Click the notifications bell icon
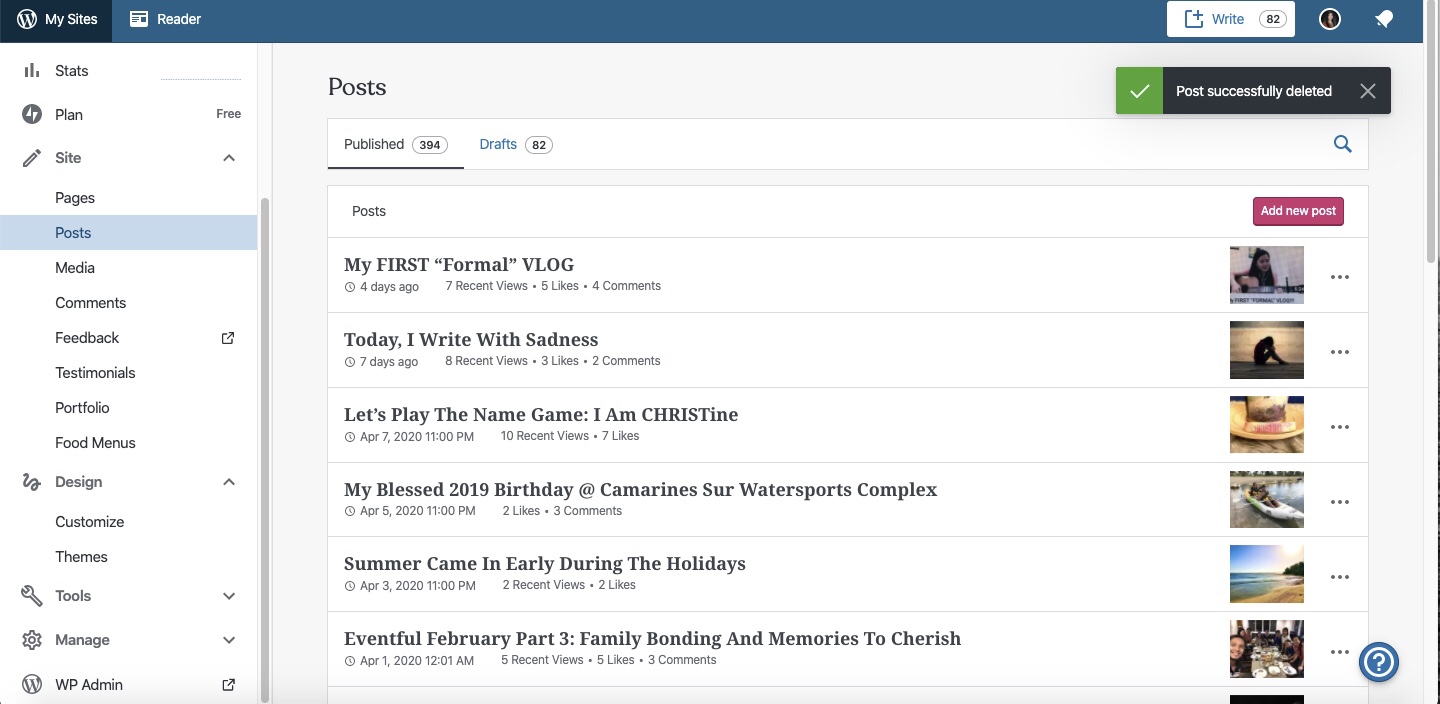Image resolution: width=1440 pixels, height=704 pixels. 1384,19
